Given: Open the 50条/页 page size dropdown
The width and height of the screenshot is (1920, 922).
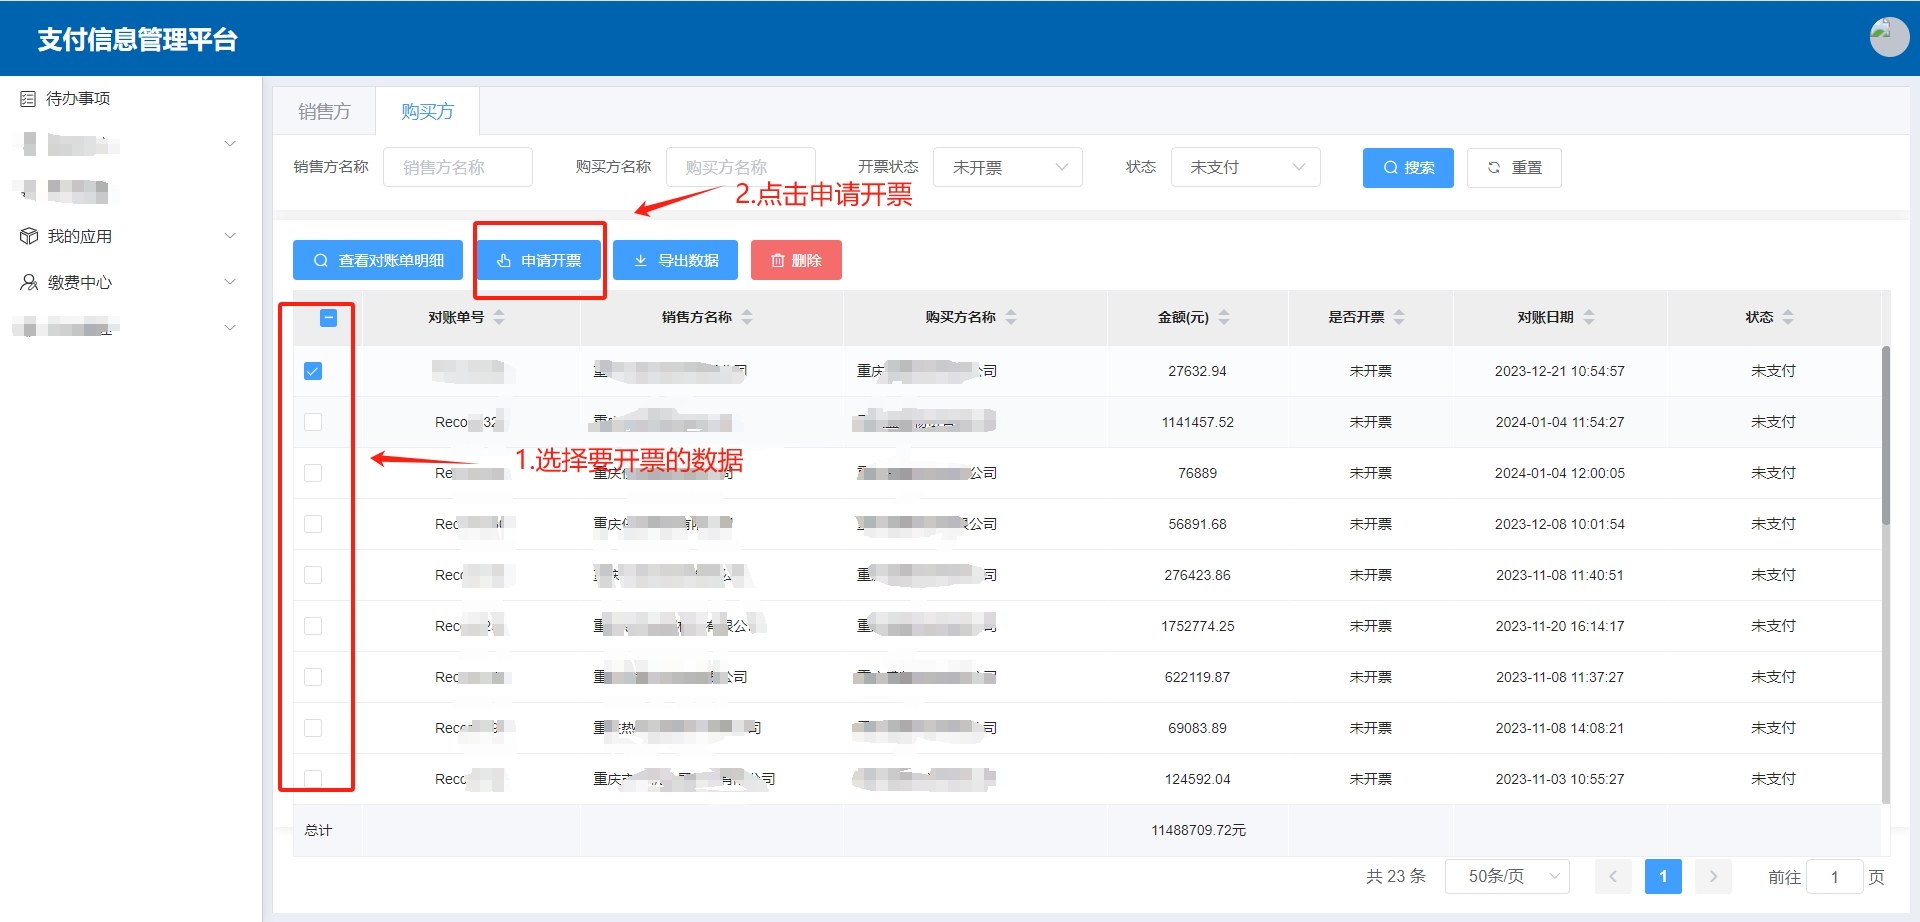Looking at the screenshot, I should click(x=1507, y=877).
